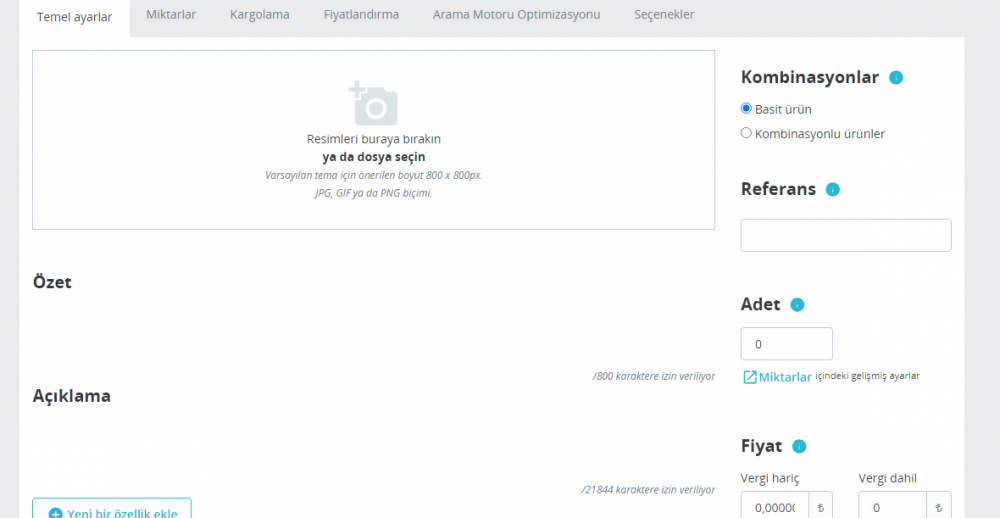Focus the Vergi hariç price field

pos(775,507)
